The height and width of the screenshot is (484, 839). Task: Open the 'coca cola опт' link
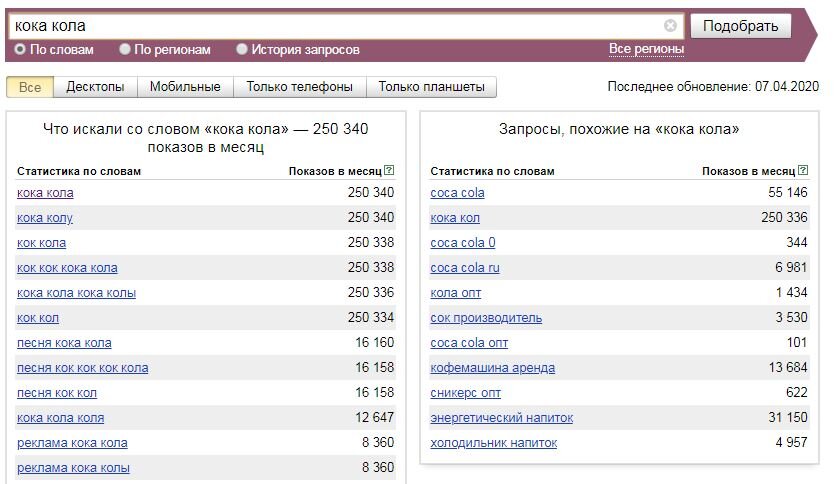click(469, 343)
